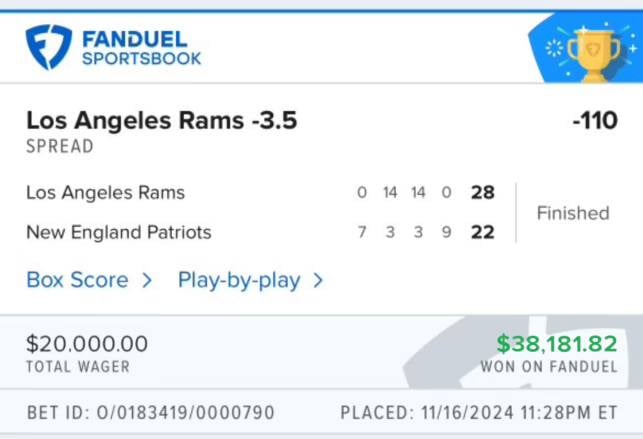Click the FanDuel shield logo icon
This screenshot has height=439, width=643.
49,47
